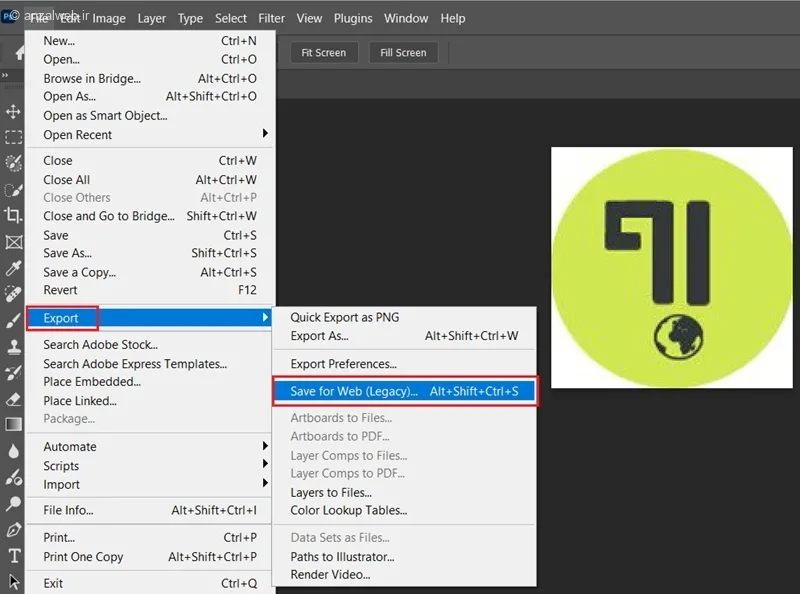The height and width of the screenshot is (594, 800).
Task: Choose Export As from submenu
Action: (405, 336)
